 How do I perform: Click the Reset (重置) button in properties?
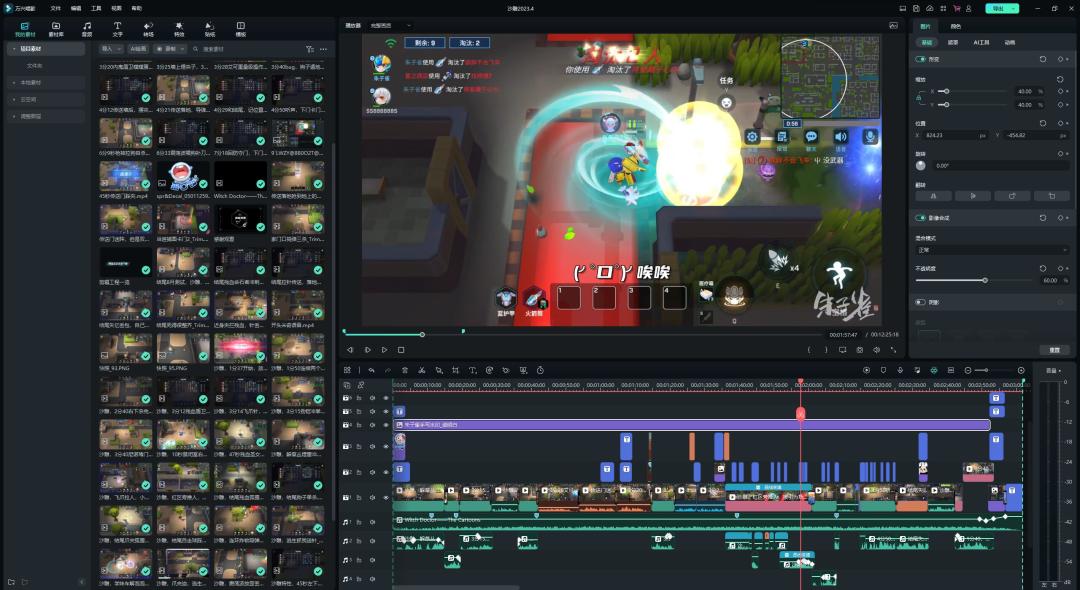(1054, 350)
